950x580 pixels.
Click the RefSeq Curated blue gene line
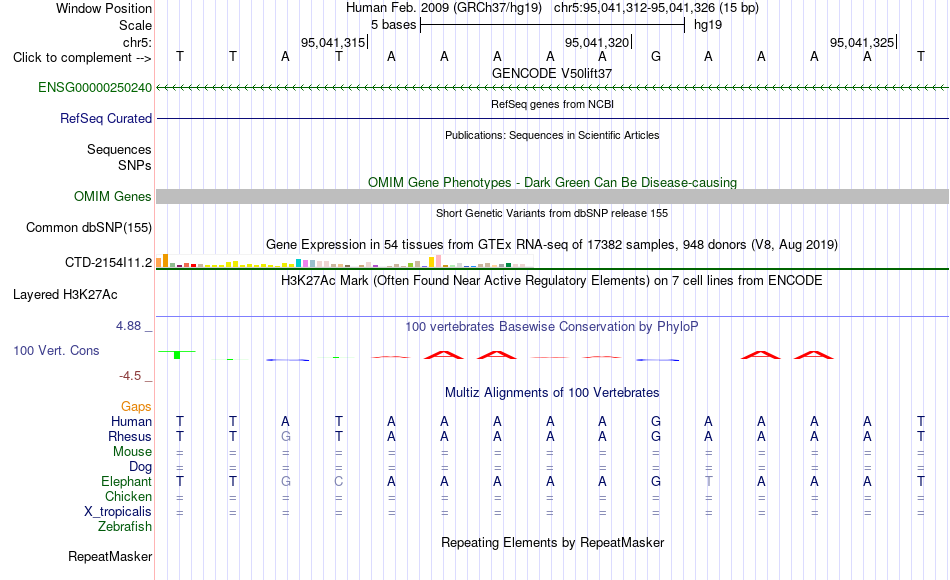coord(553,118)
